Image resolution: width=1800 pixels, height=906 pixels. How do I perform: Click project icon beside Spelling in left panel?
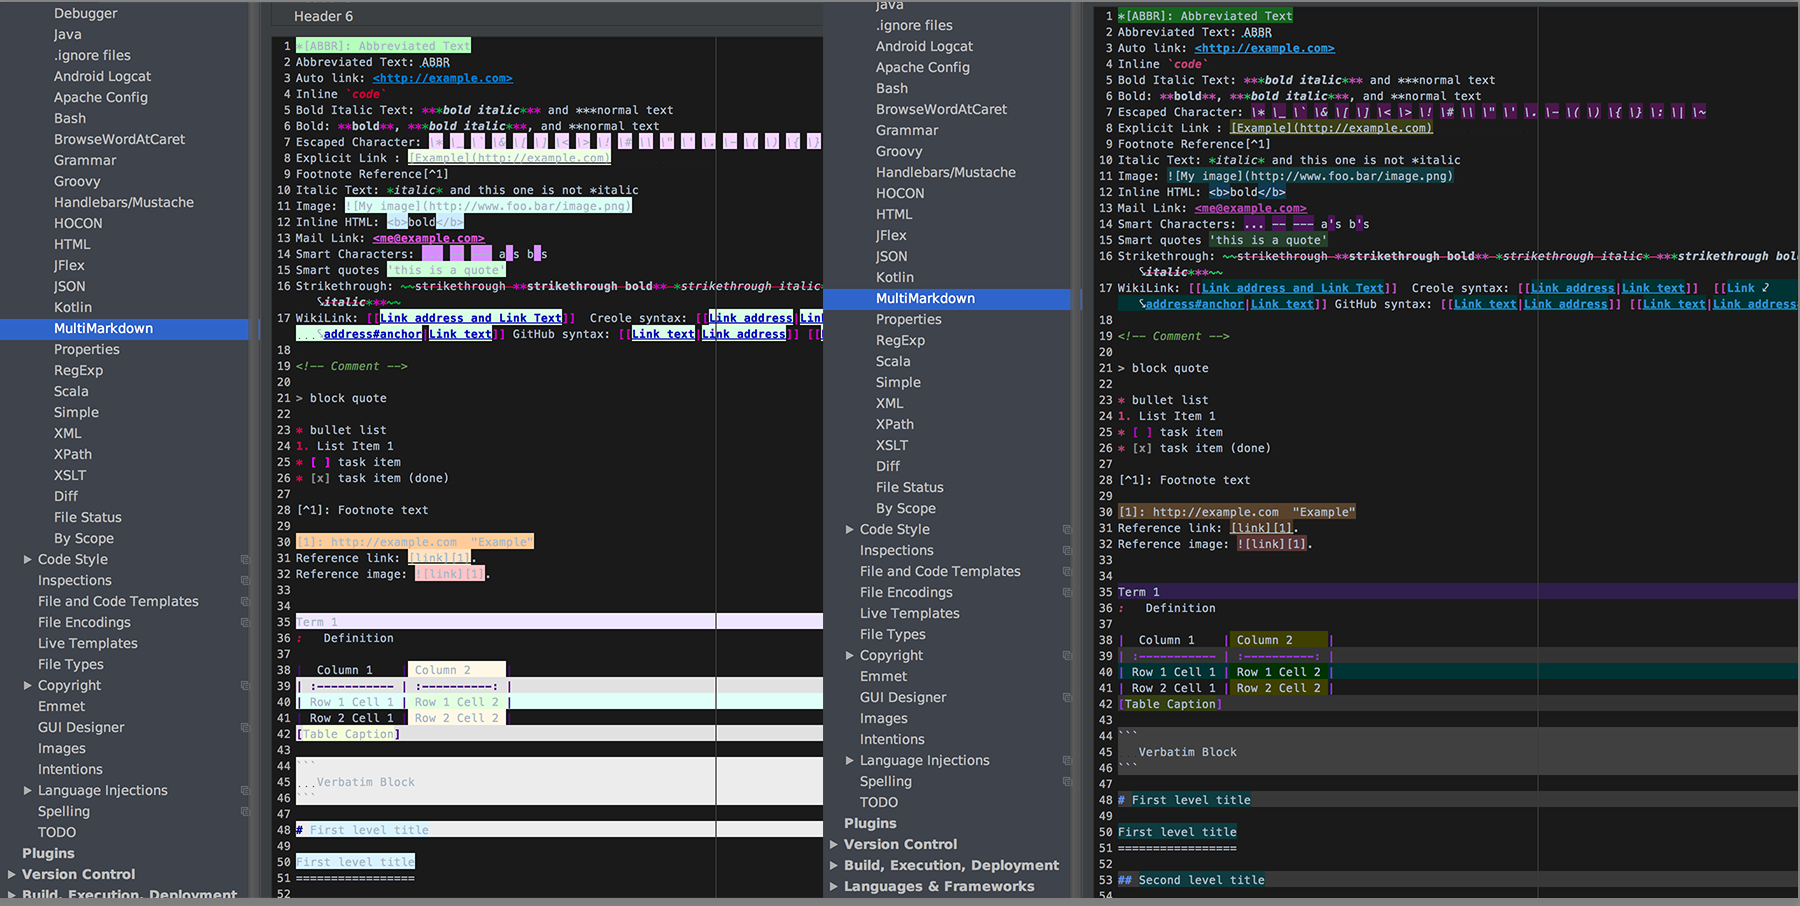click(244, 812)
